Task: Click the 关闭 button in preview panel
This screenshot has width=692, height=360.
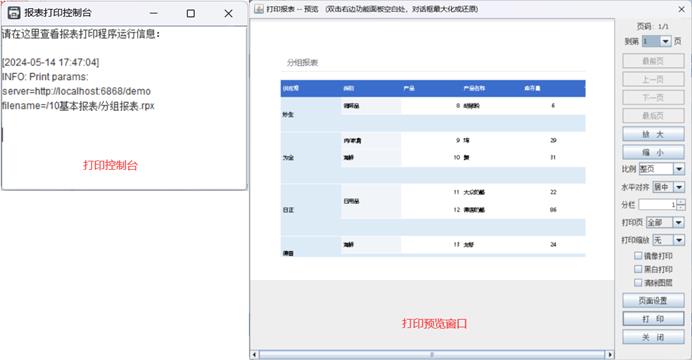Action: pos(653,338)
